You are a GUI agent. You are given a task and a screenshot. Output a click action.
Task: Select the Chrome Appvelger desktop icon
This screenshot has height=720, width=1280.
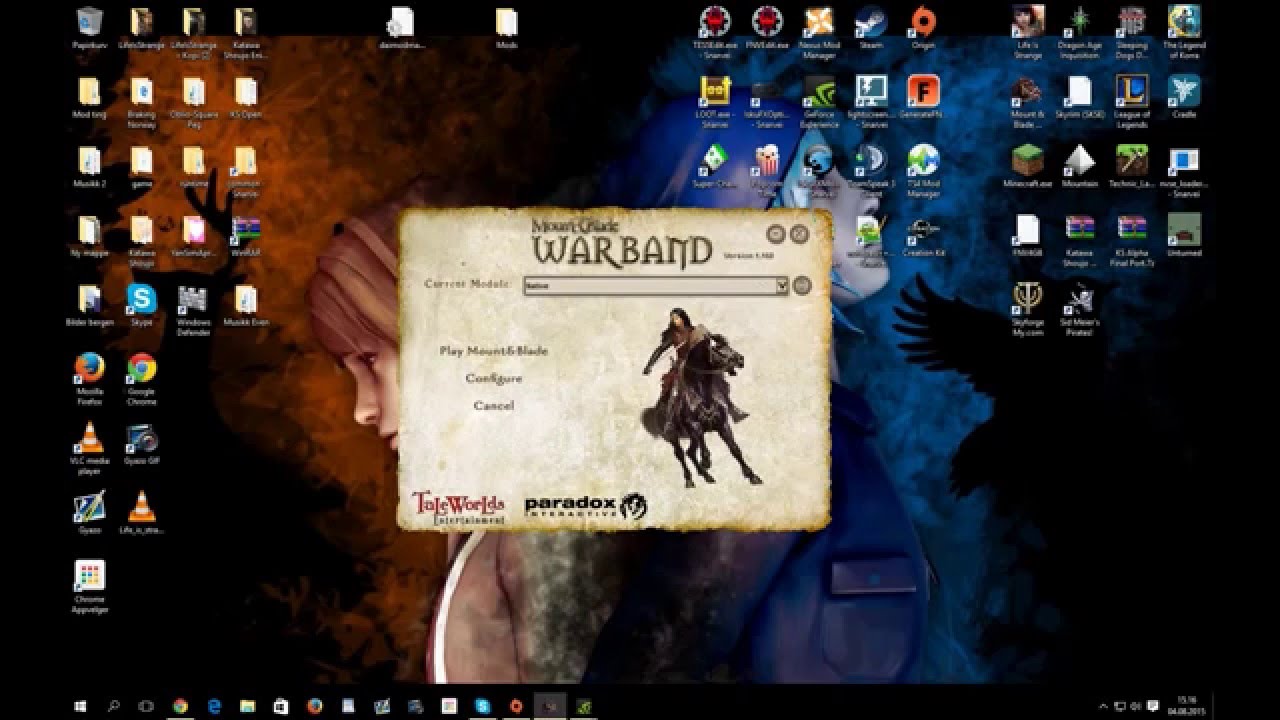[89, 586]
